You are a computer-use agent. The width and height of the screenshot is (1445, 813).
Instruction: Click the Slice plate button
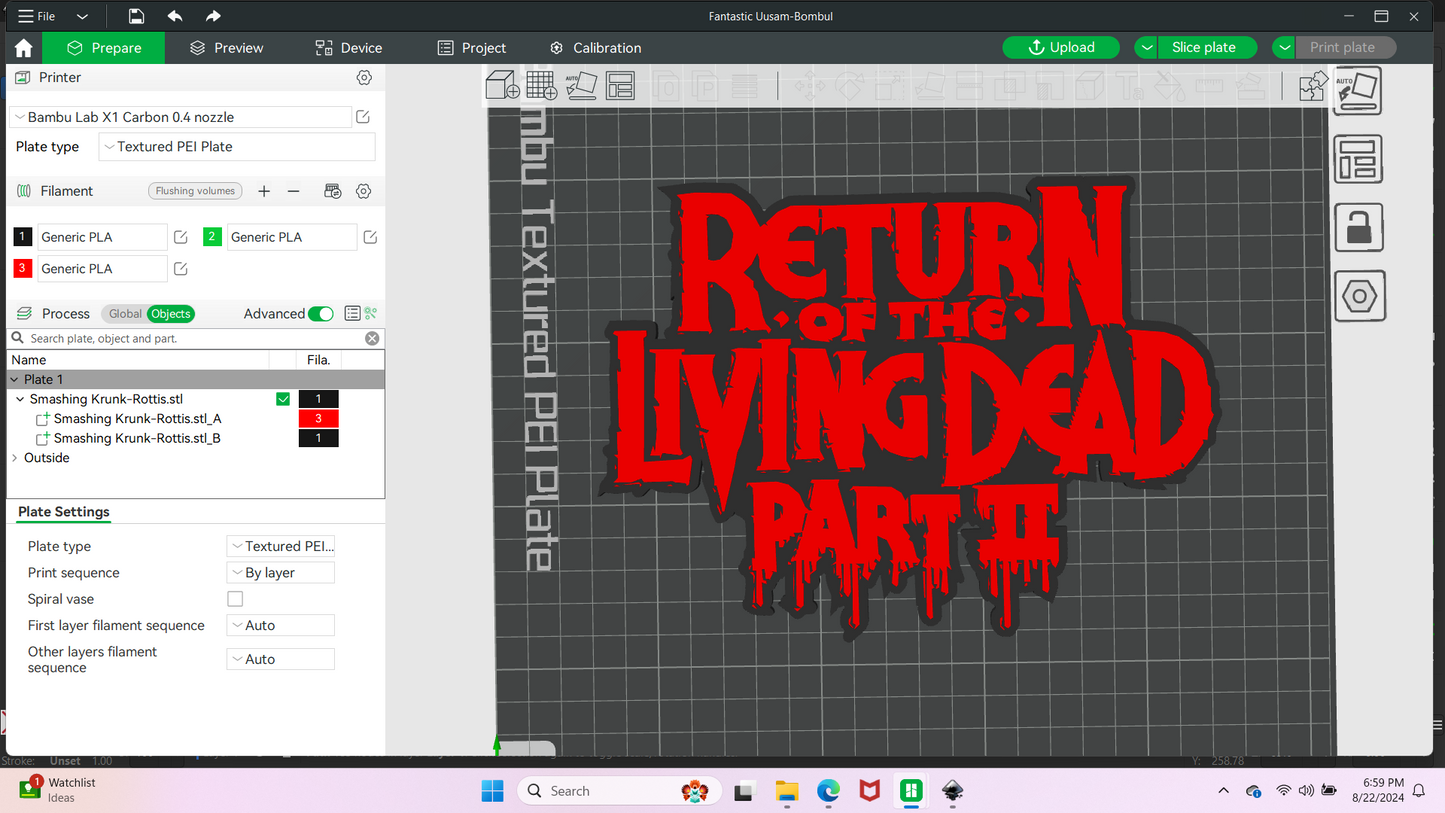pos(1208,48)
